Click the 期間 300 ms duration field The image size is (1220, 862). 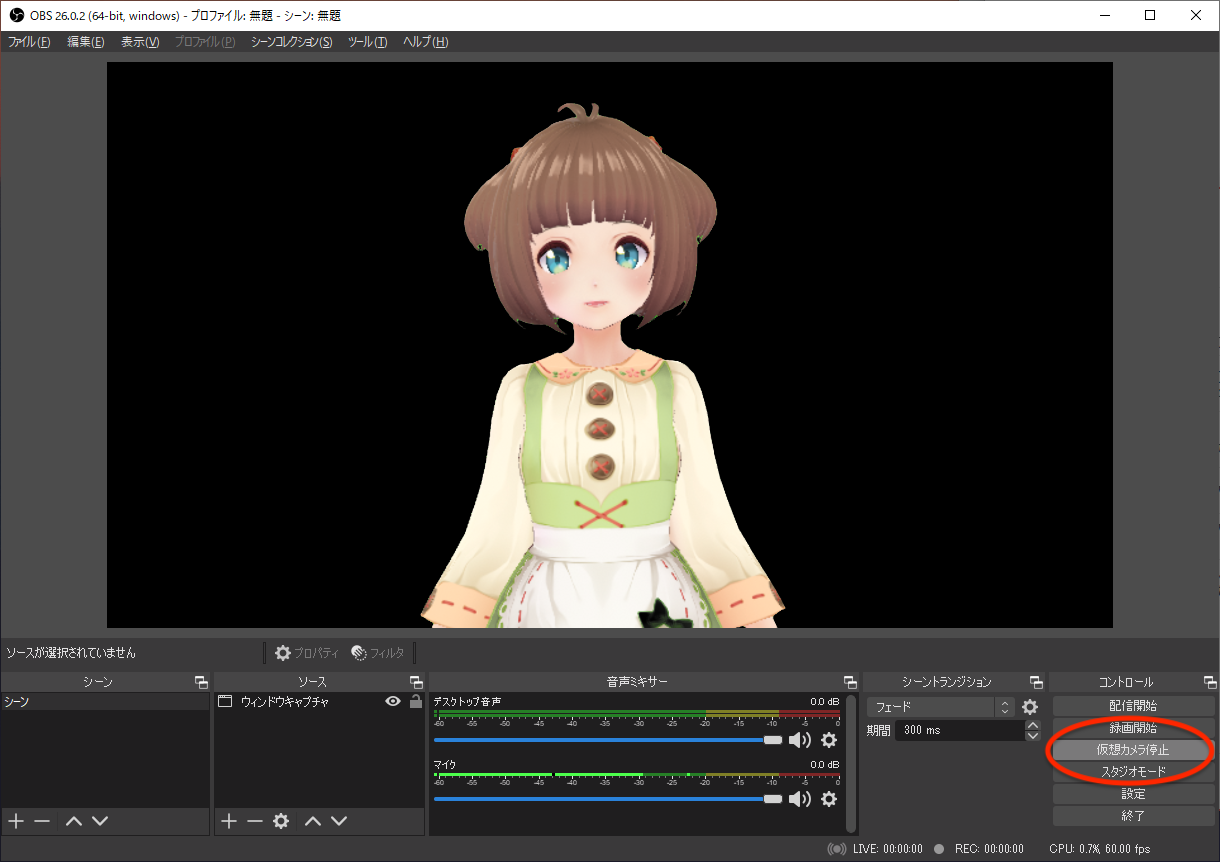click(x=958, y=730)
